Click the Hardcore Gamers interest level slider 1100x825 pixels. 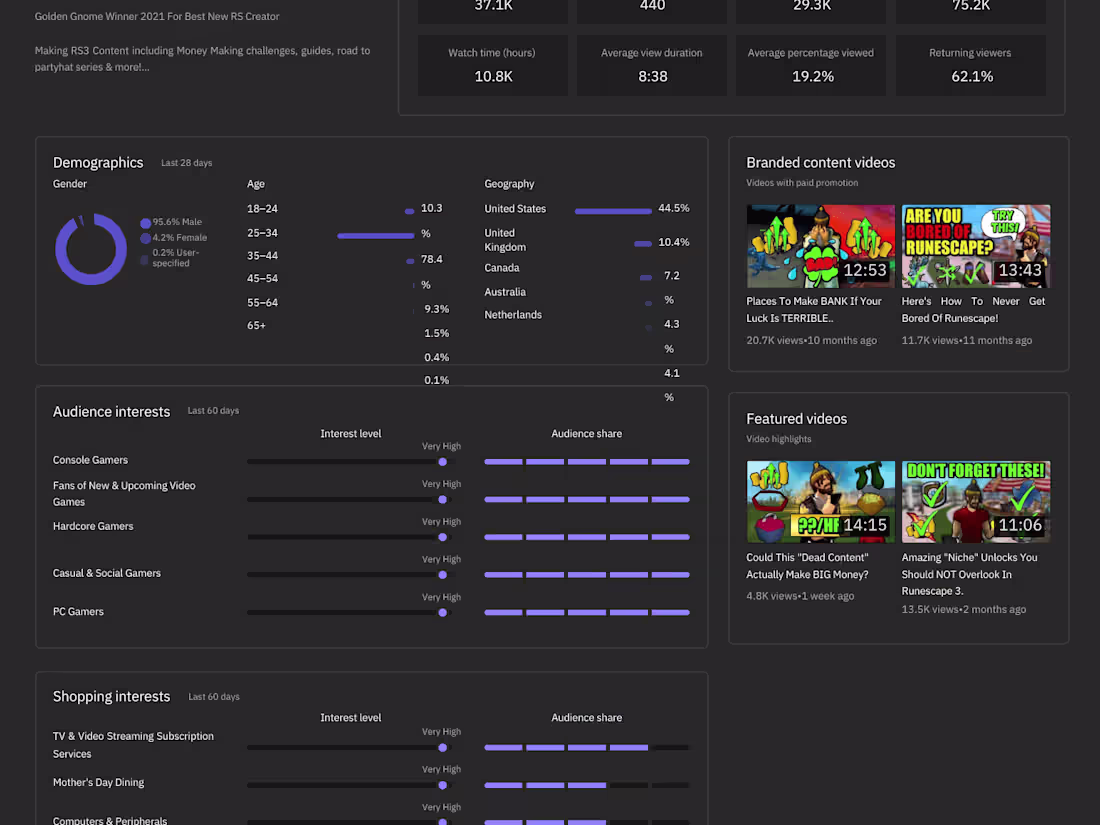pos(351,537)
